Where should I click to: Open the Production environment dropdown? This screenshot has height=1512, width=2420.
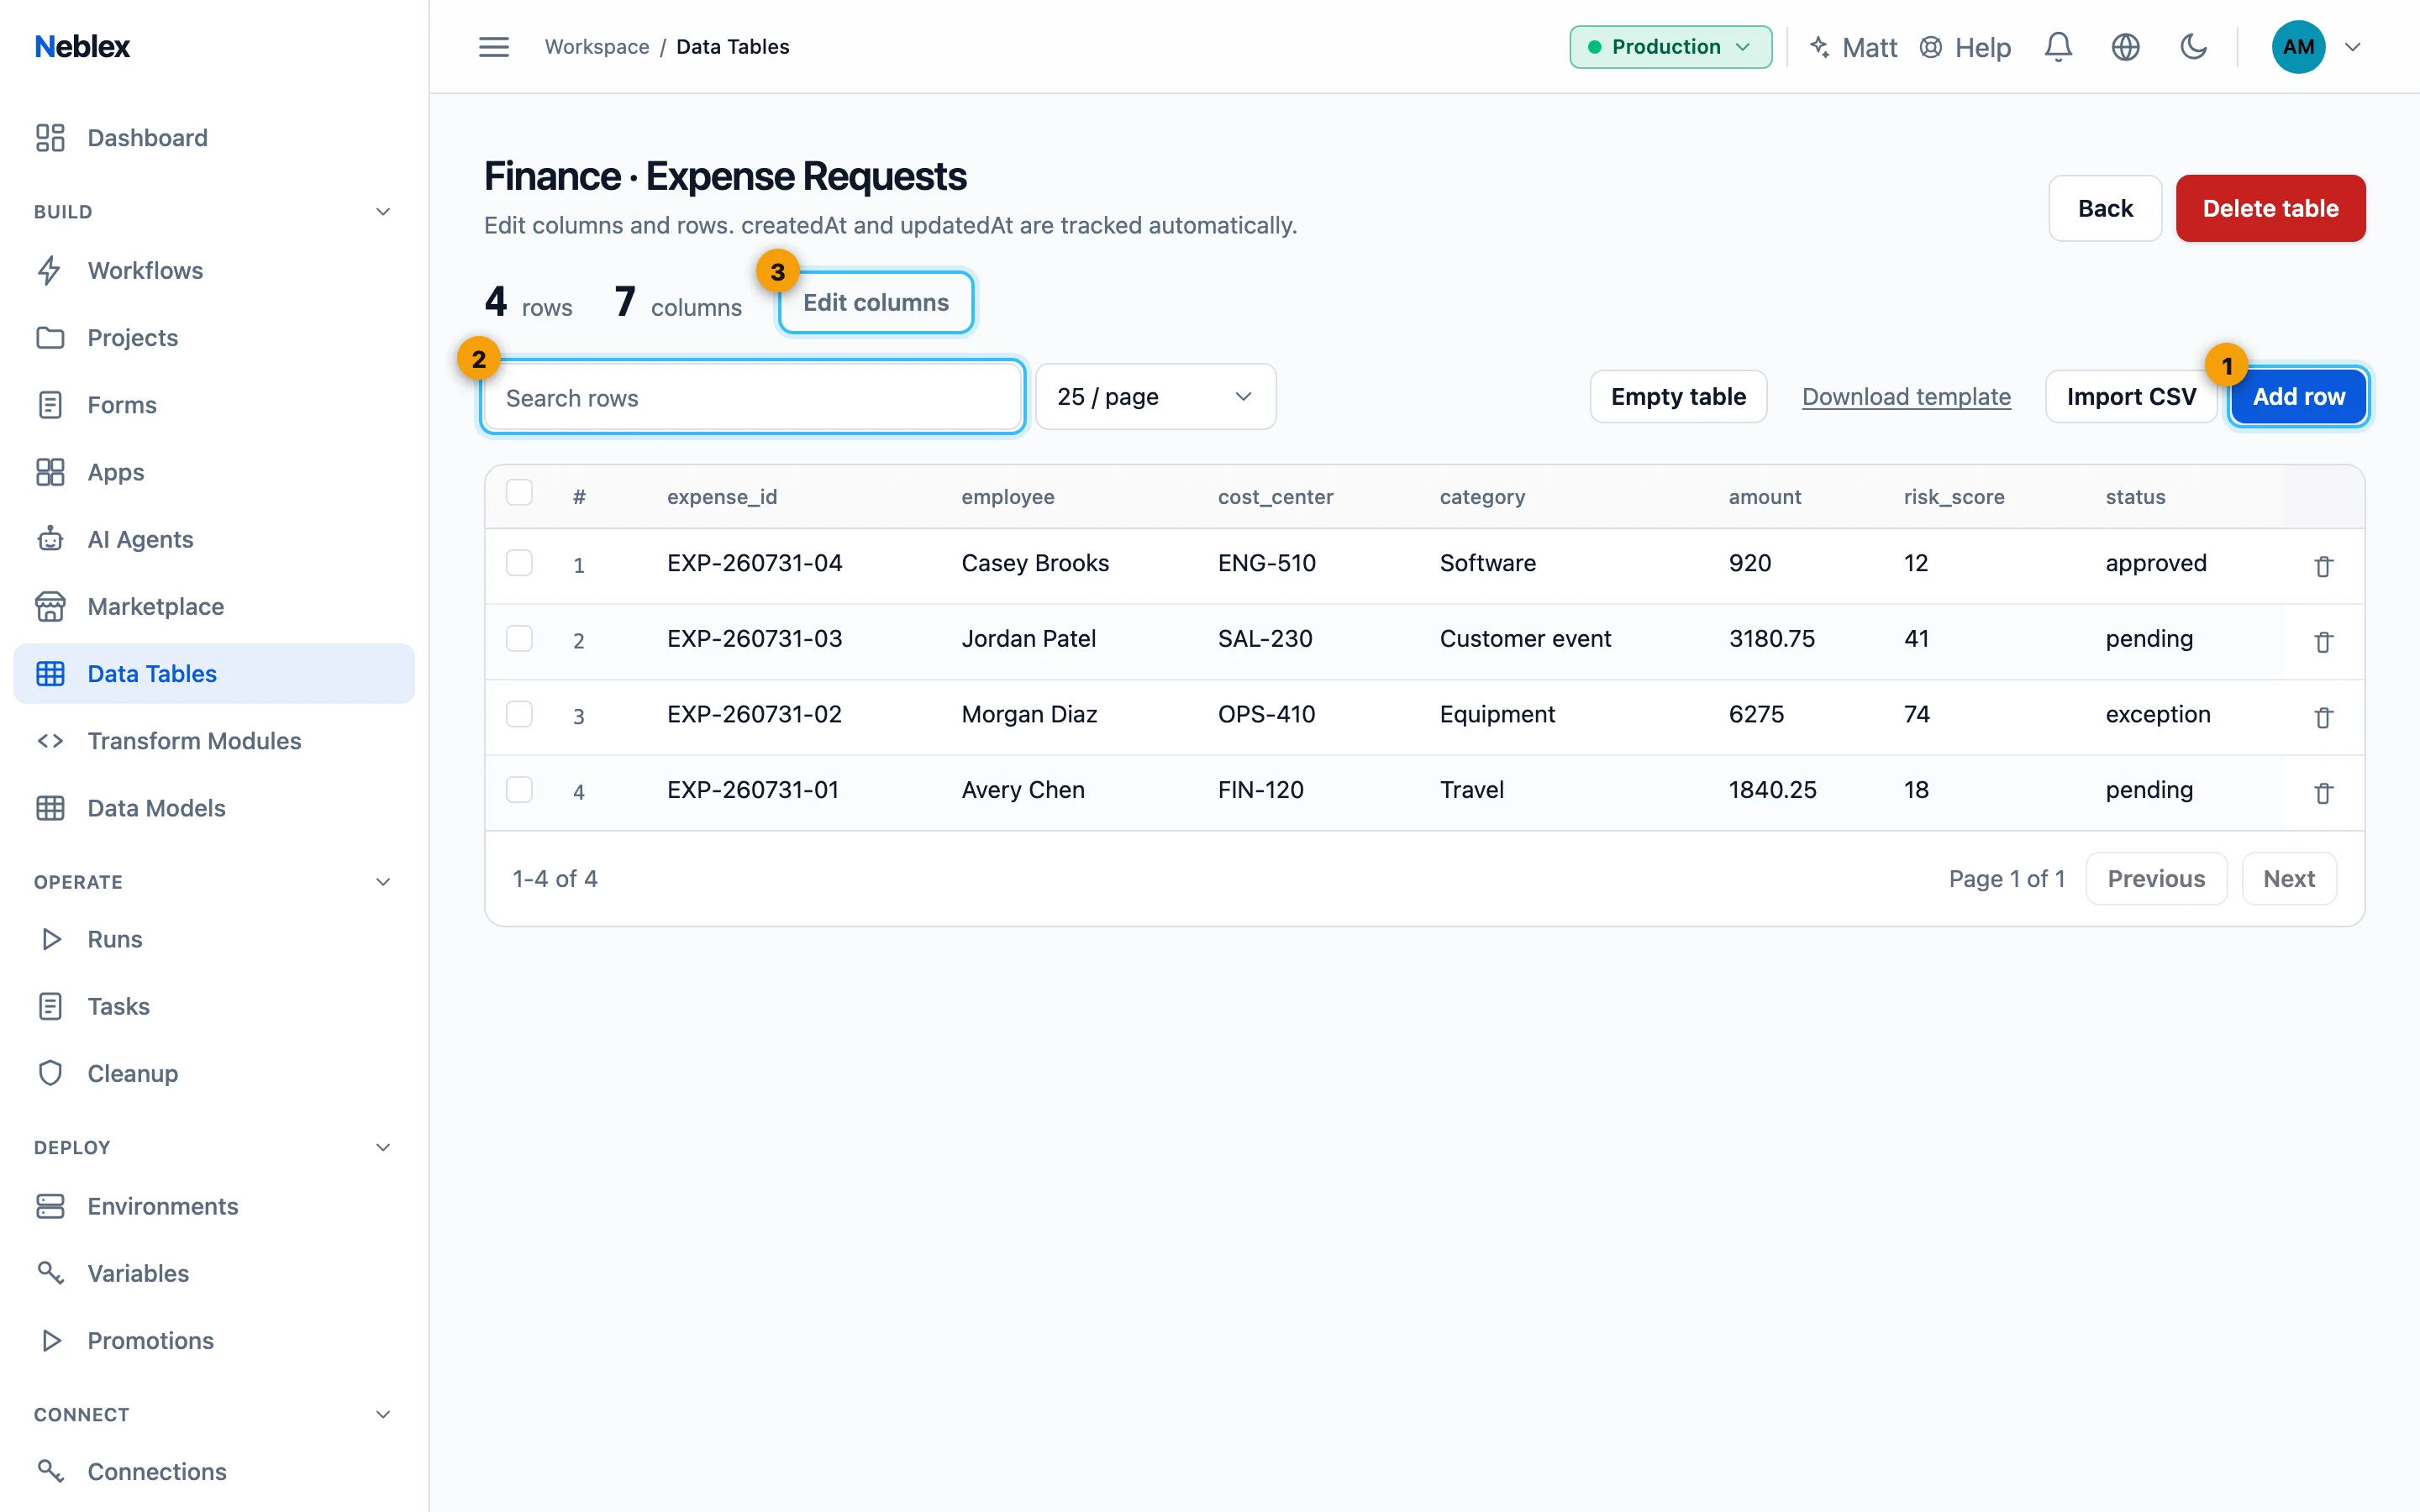click(1670, 47)
